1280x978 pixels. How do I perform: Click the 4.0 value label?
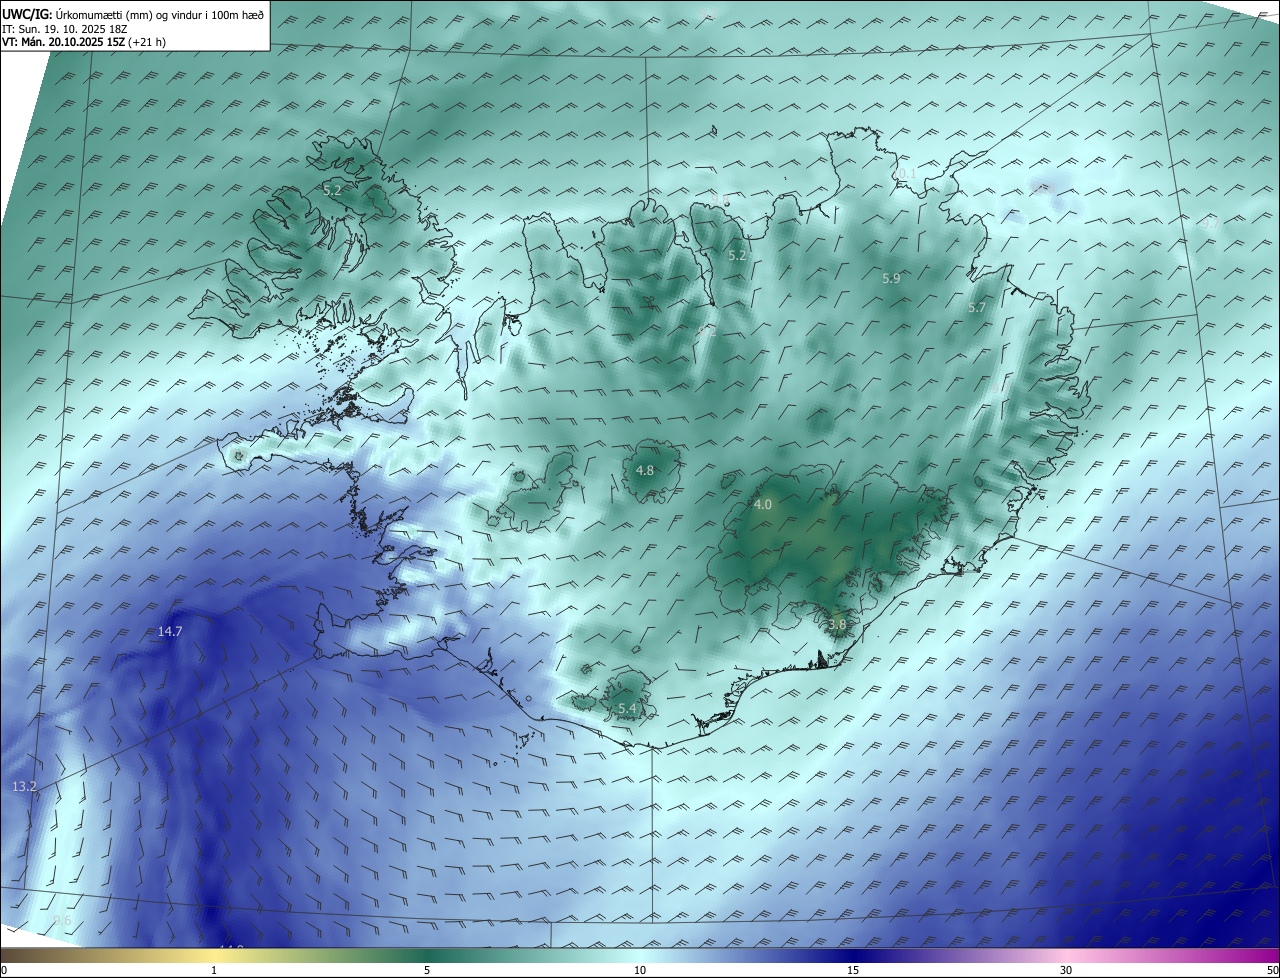(x=763, y=505)
